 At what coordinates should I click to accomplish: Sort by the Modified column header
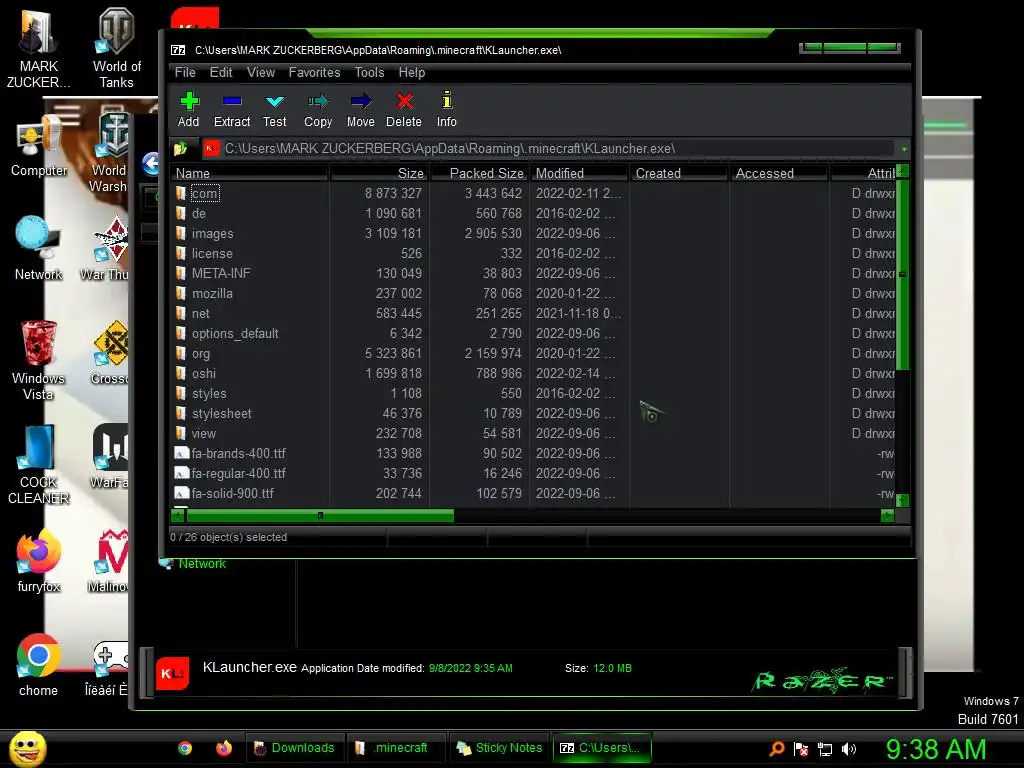(x=579, y=173)
